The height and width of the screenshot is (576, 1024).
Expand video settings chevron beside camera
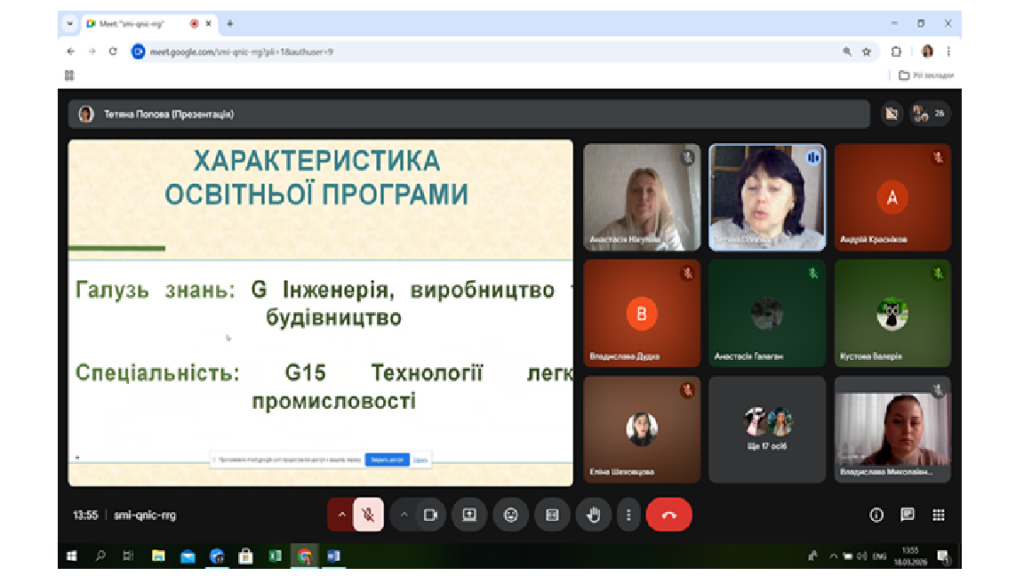pos(404,515)
